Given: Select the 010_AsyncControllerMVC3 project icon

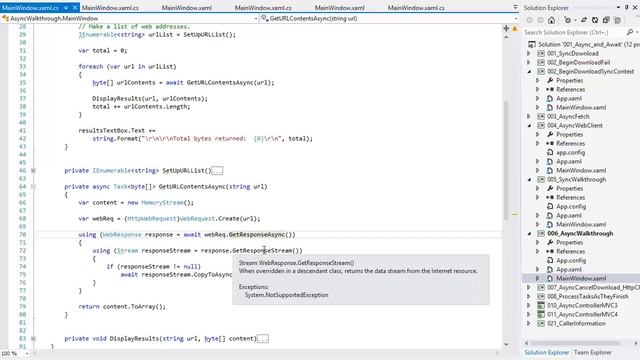Looking at the screenshot, I should 541,305.
